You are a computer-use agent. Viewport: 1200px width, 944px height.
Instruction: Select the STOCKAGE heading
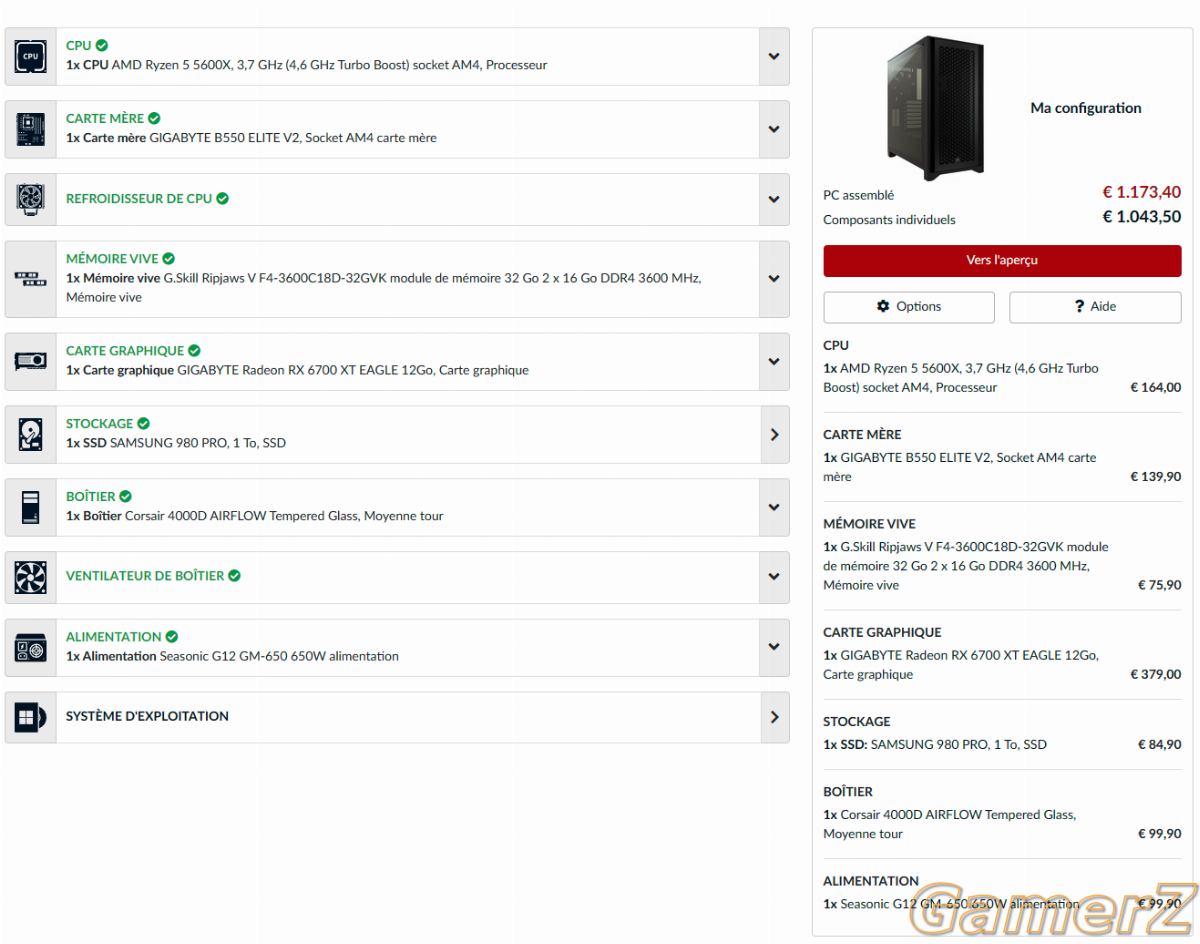(x=99, y=423)
